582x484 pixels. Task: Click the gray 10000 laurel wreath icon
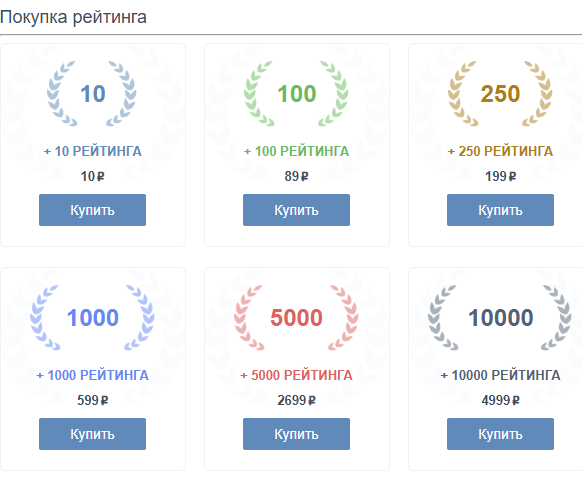pos(500,318)
